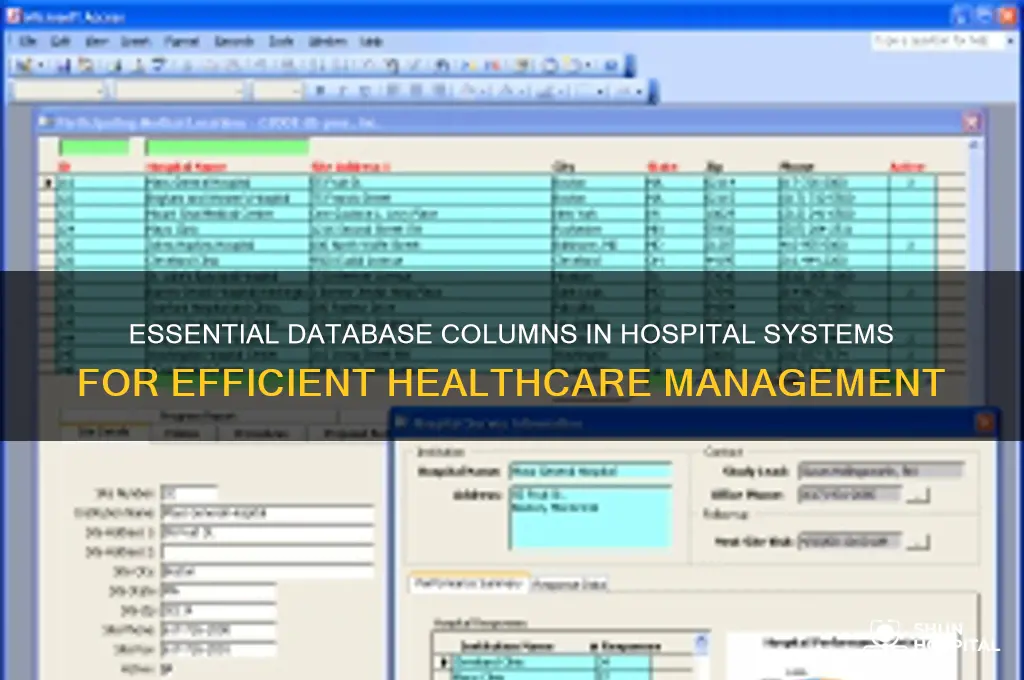Click the first green filter field
Image resolution: width=1024 pixels, height=680 pixels.
[x=94, y=147]
